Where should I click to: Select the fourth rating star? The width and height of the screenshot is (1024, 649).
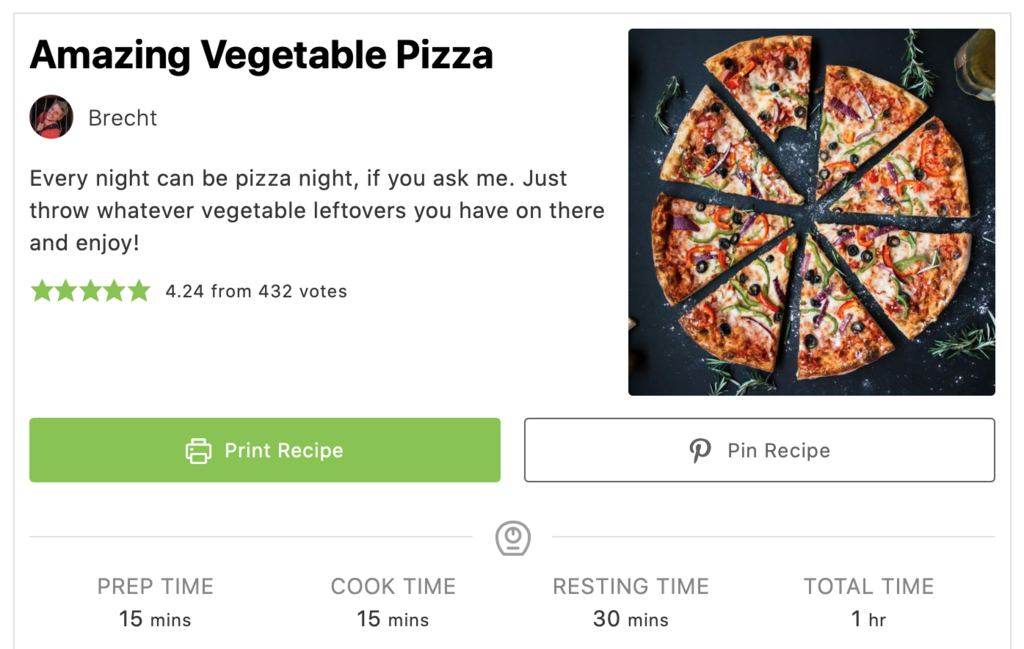[x=114, y=290]
